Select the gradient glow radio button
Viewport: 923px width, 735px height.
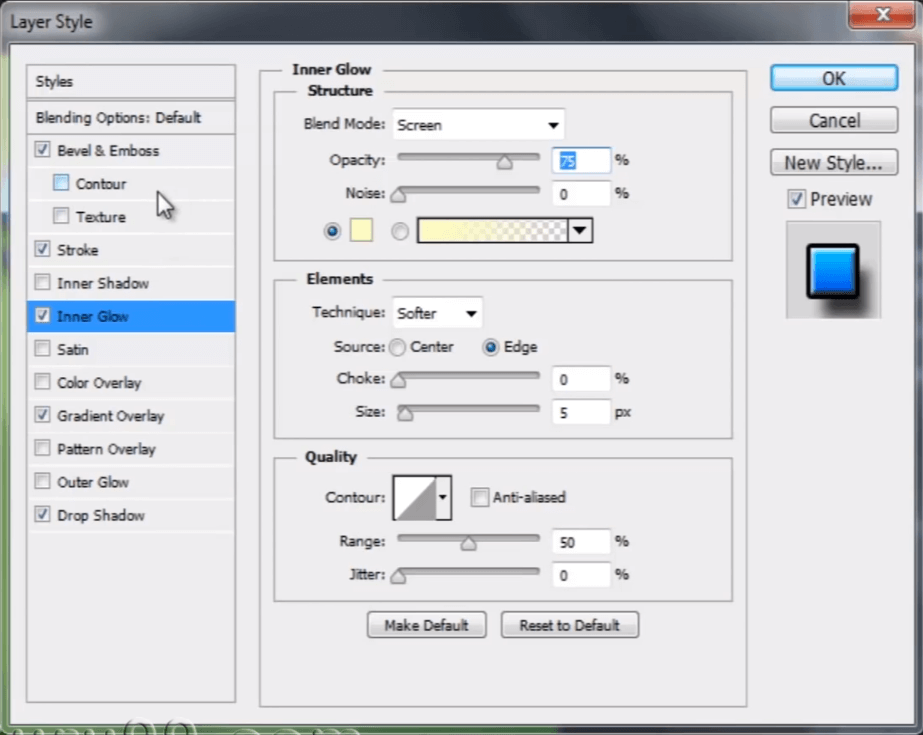(400, 231)
